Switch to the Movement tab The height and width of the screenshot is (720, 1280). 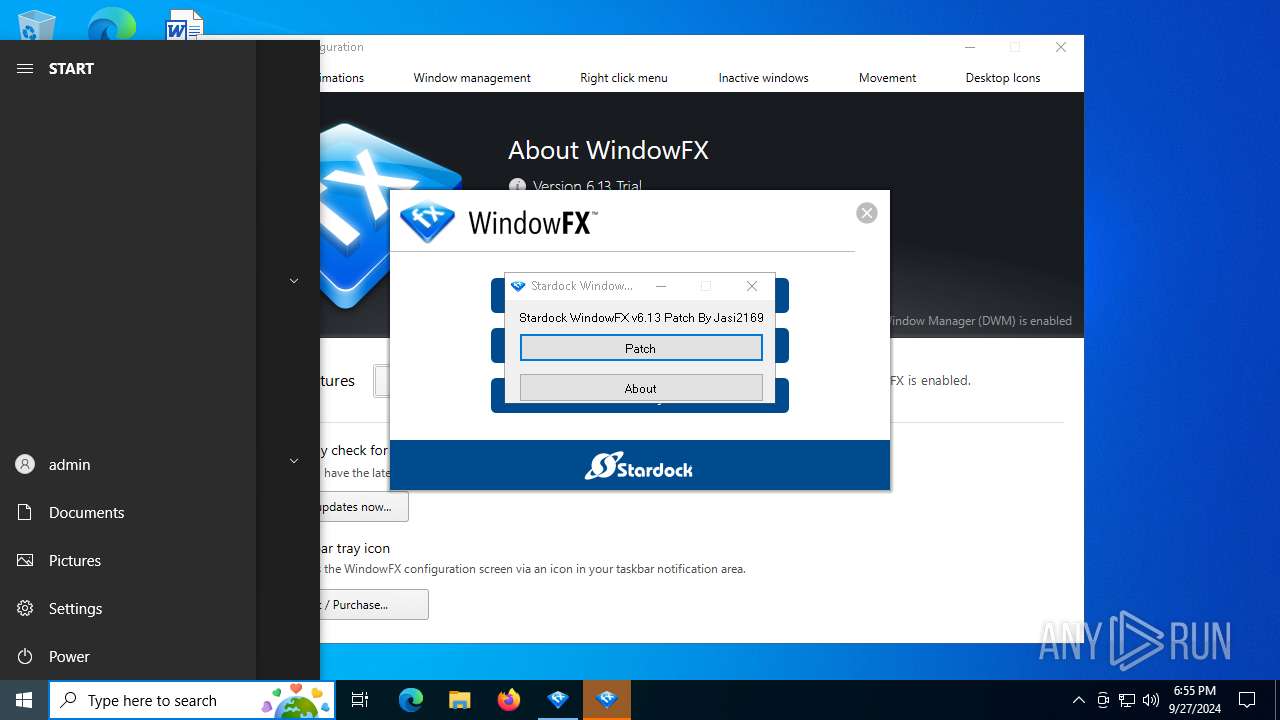[887, 78]
